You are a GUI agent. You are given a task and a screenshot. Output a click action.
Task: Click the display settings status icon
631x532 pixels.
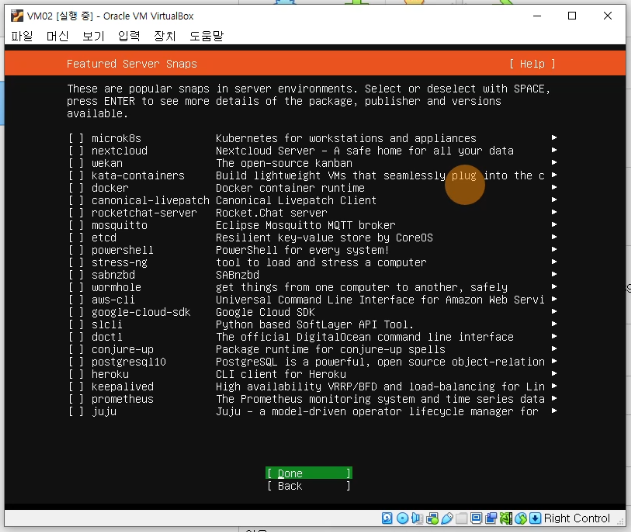click(476, 518)
